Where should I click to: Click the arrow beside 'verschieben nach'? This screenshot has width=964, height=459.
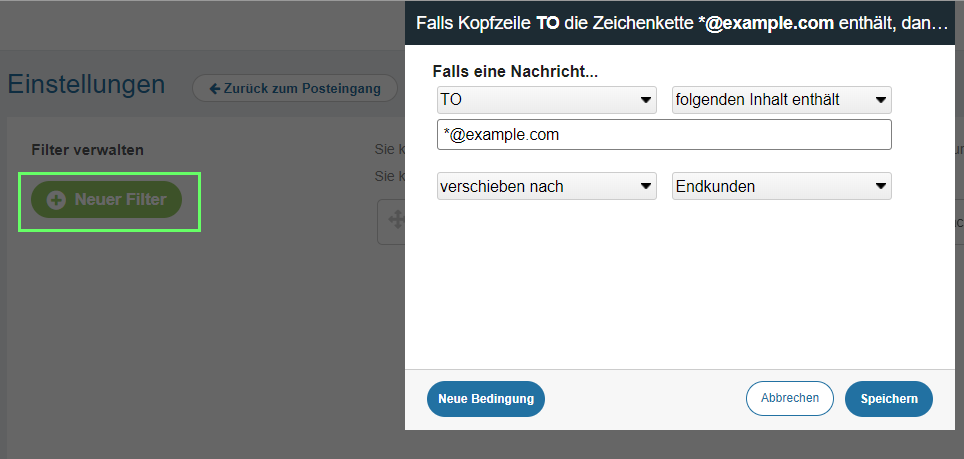coord(645,186)
